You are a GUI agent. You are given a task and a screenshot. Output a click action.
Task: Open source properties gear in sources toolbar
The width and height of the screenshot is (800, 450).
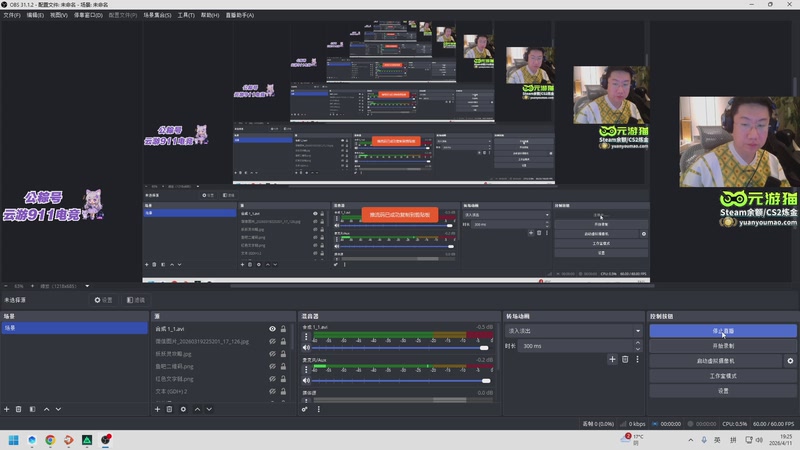183,409
